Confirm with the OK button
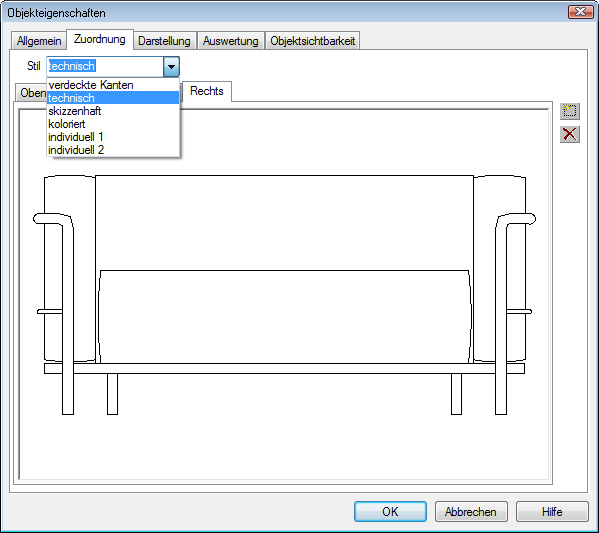The height and width of the screenshot is (533, 599). (390, 512)
